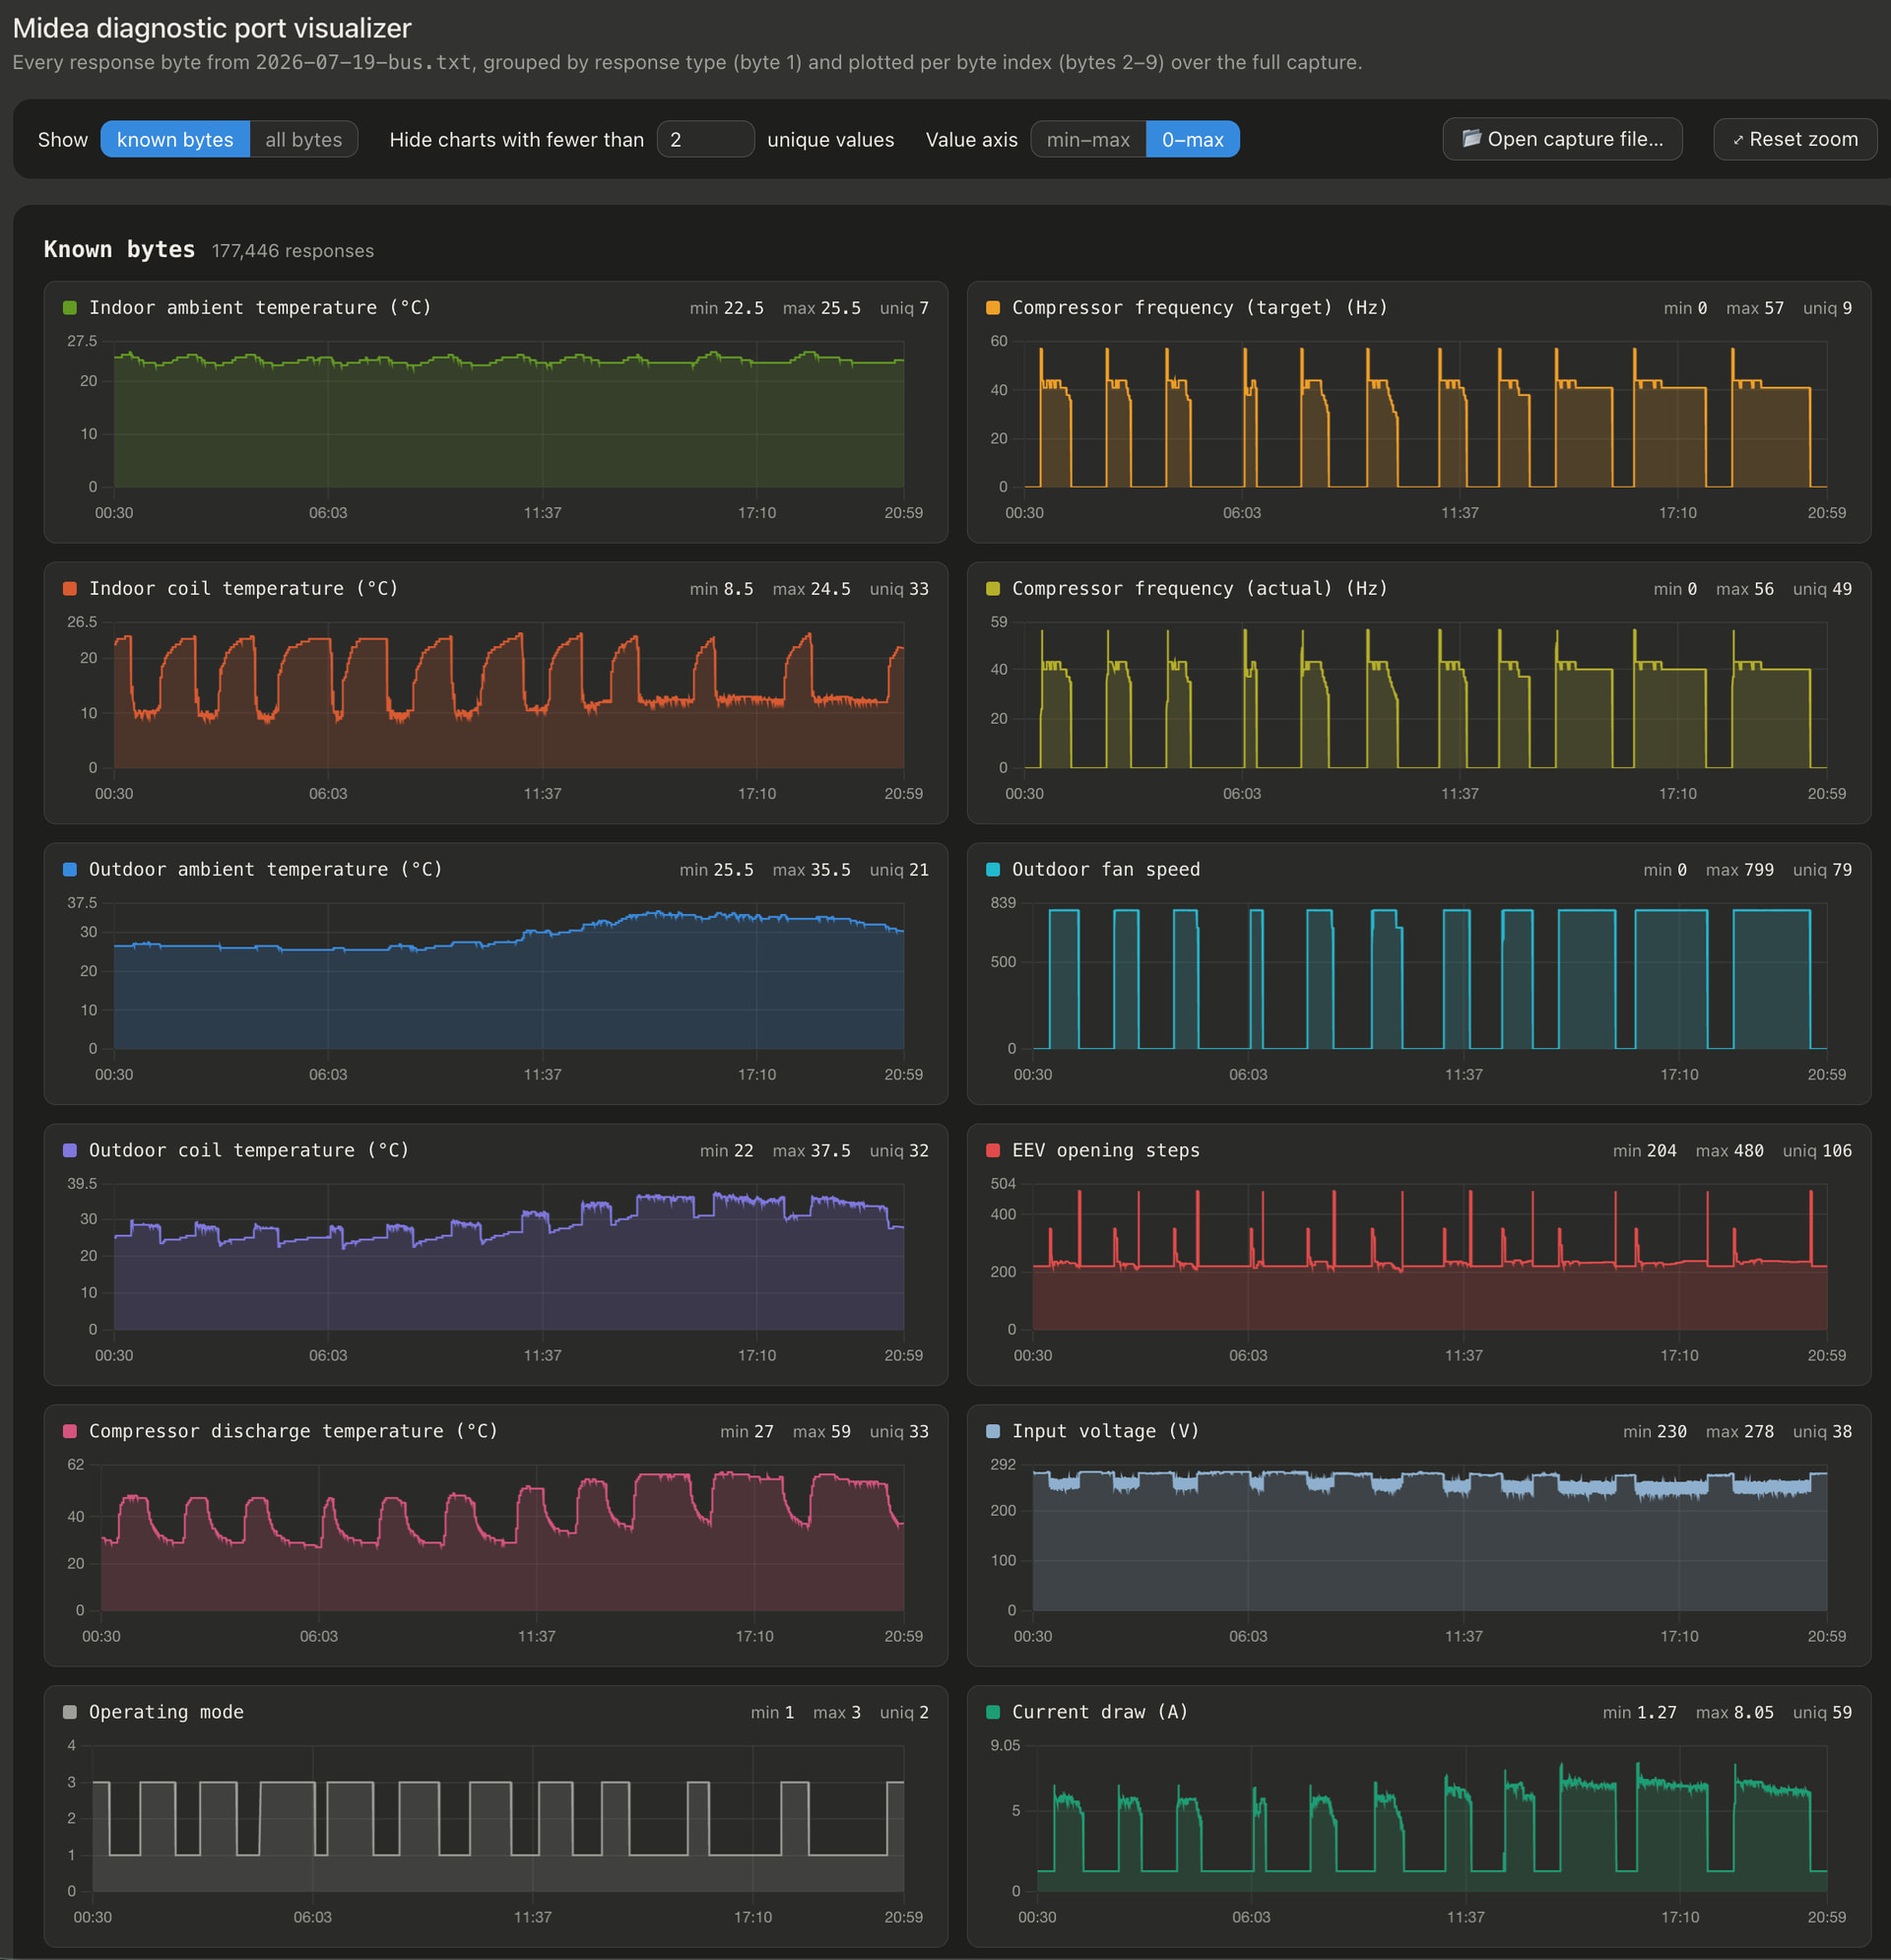
Task: Click the 'Outdoor fan speed' title
Action: (x=1106, y=870)
